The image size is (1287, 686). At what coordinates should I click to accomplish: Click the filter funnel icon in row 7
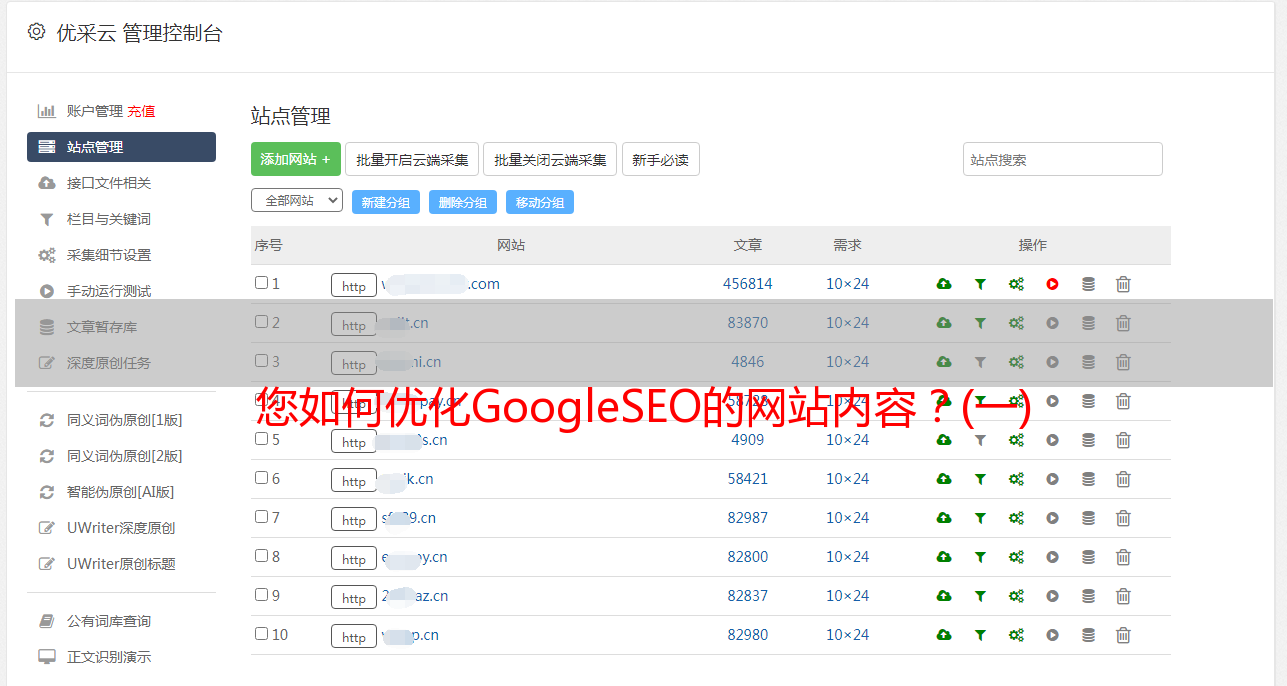click(980, 518)
